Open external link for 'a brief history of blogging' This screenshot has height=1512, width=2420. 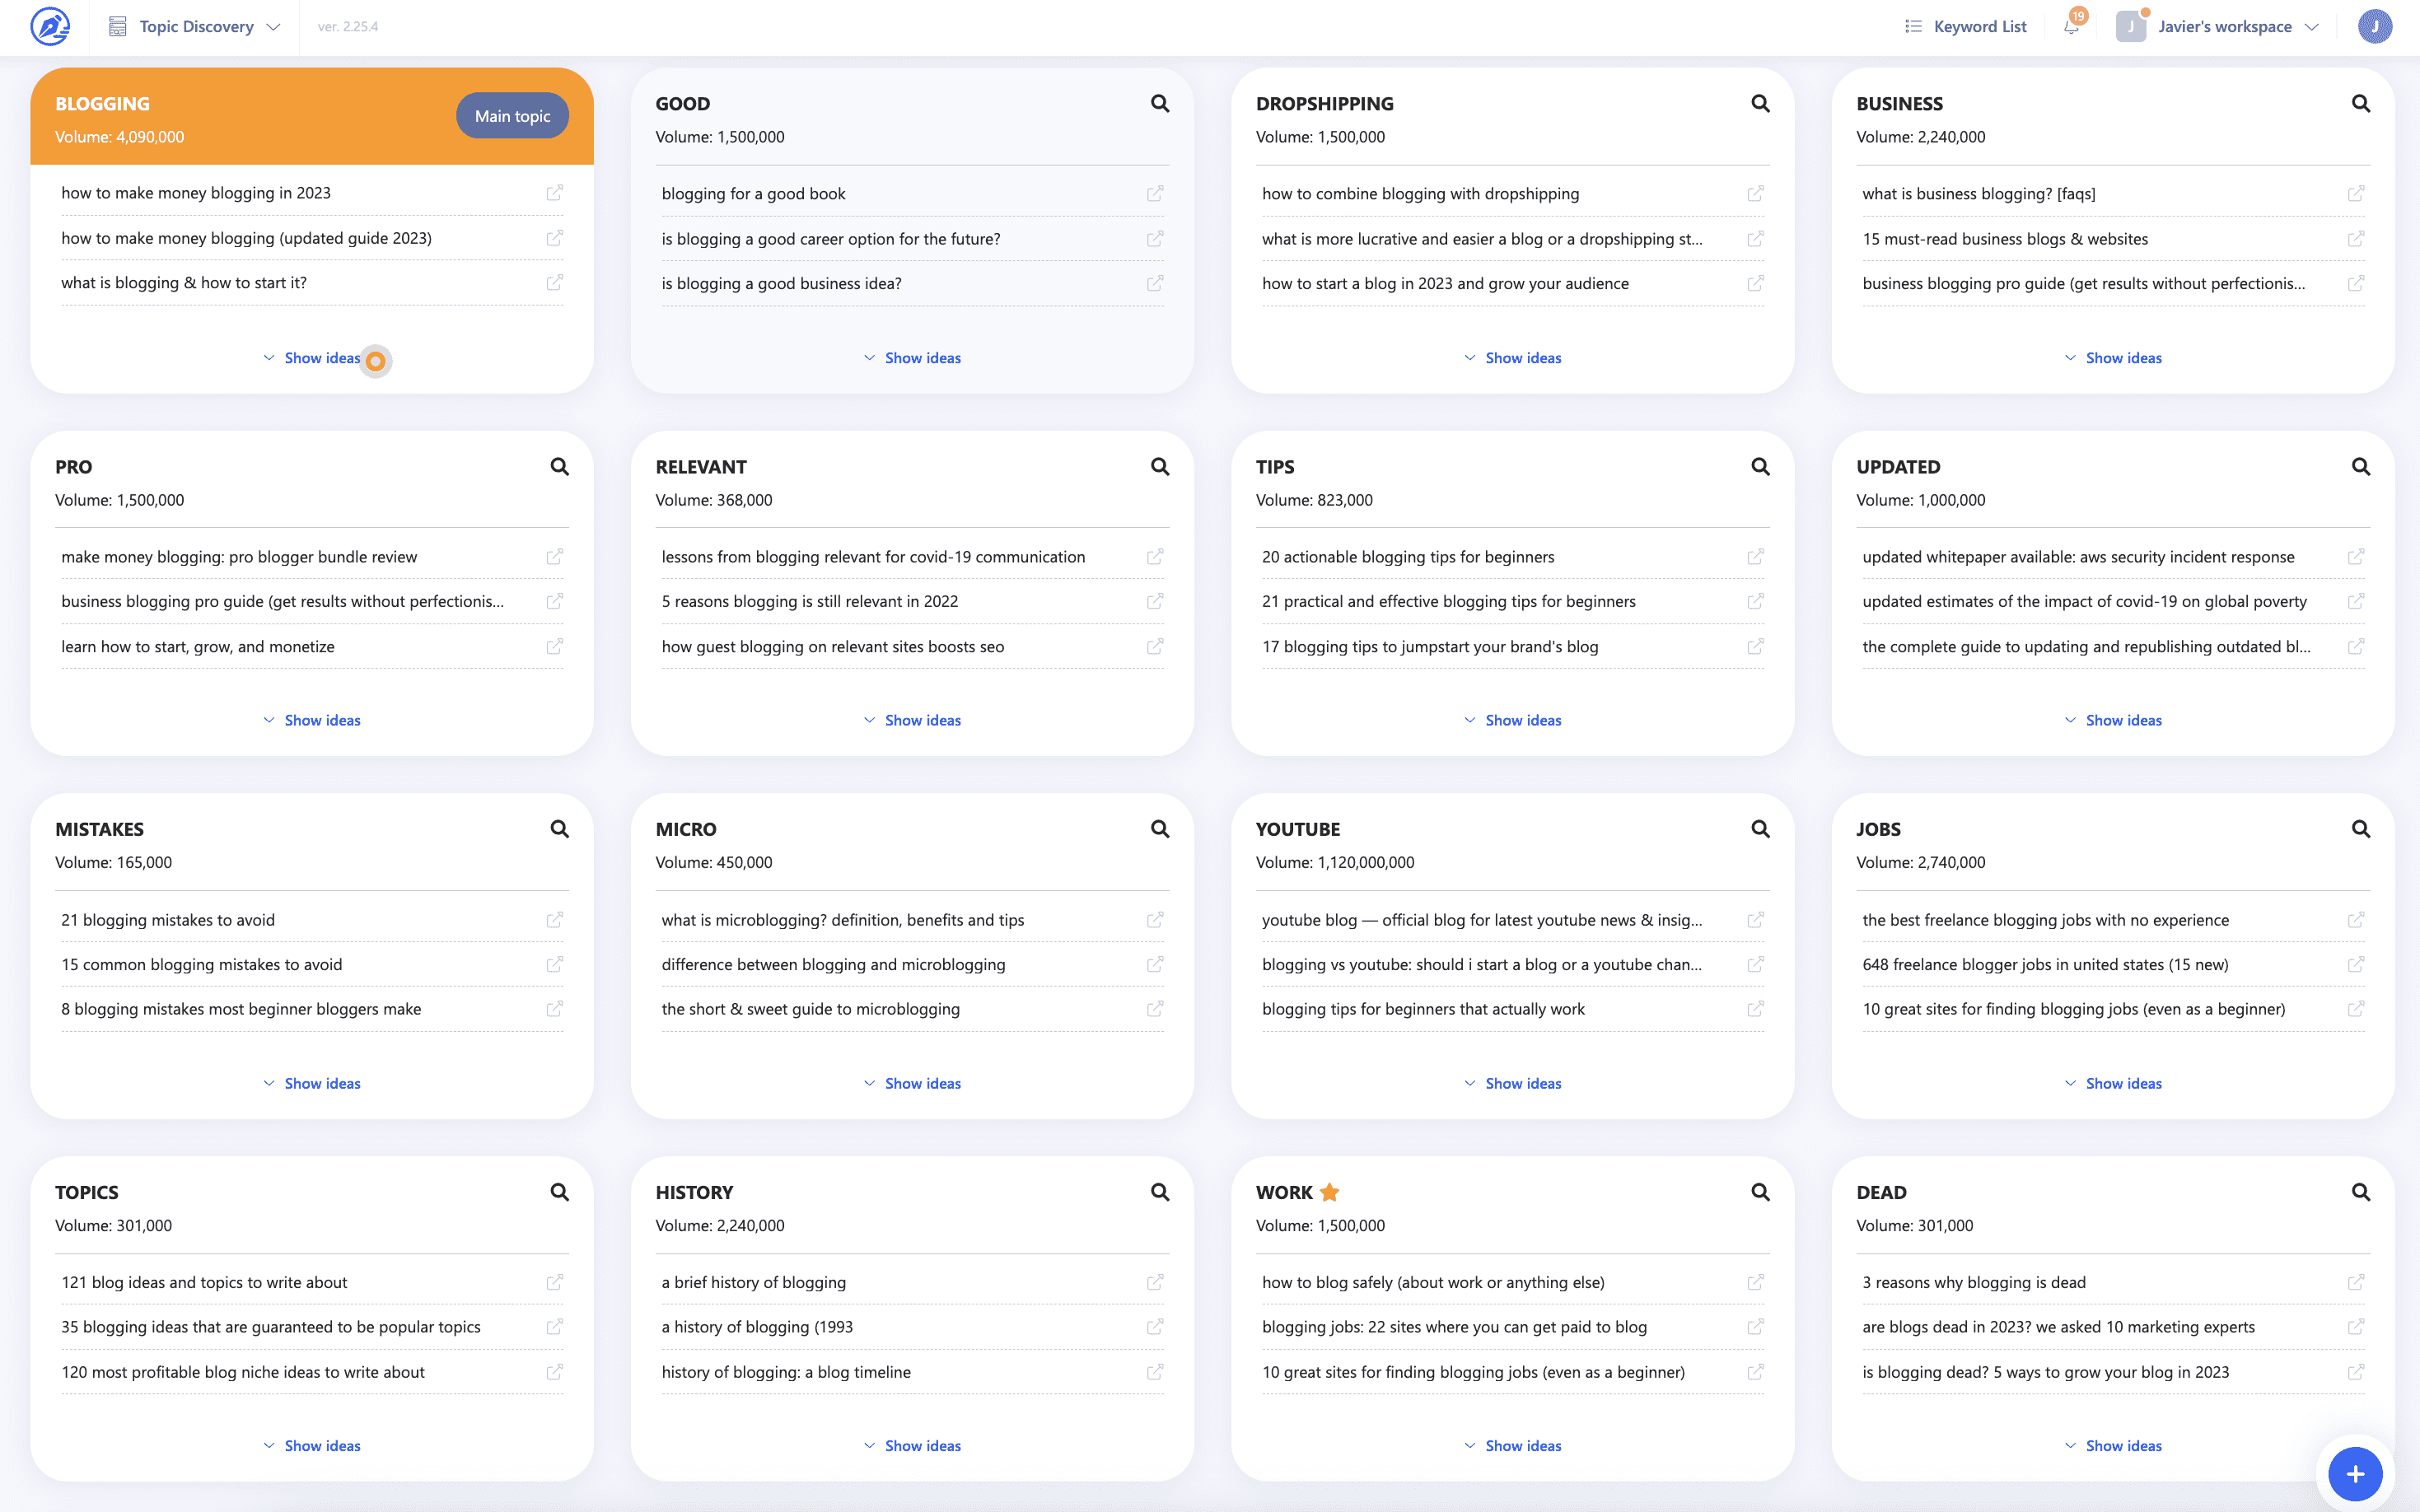click(1155, 1281)
